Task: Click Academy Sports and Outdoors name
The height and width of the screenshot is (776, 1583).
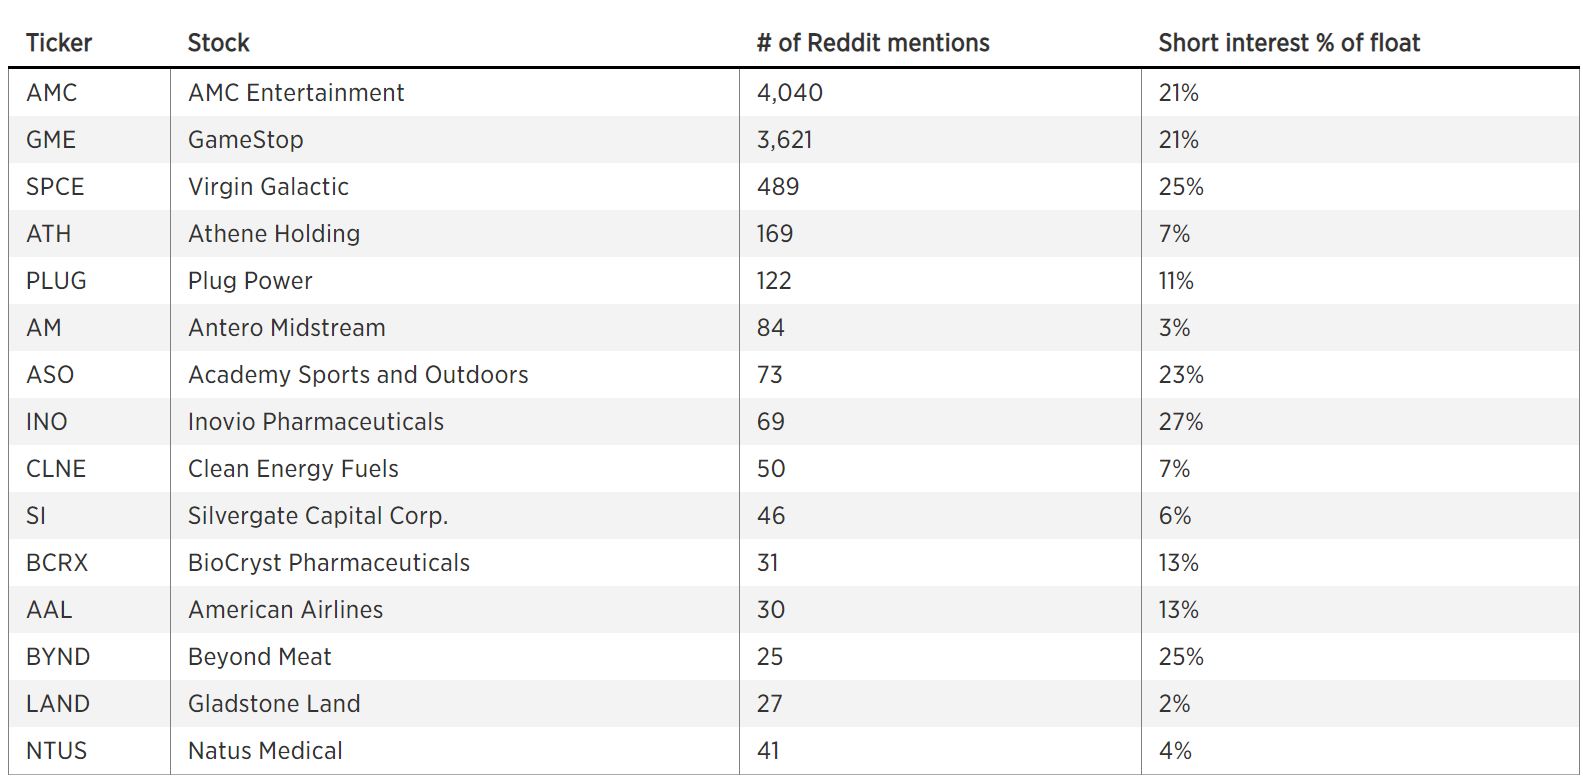Action: coord(358,375)
